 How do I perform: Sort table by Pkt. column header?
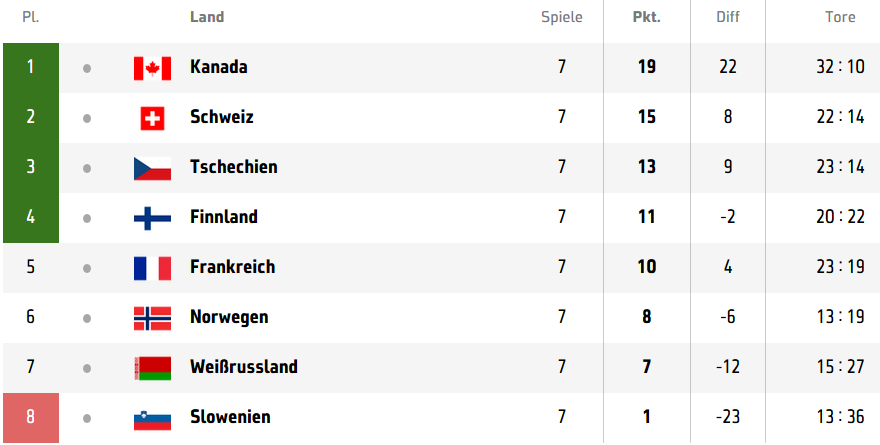pos(647,17)
